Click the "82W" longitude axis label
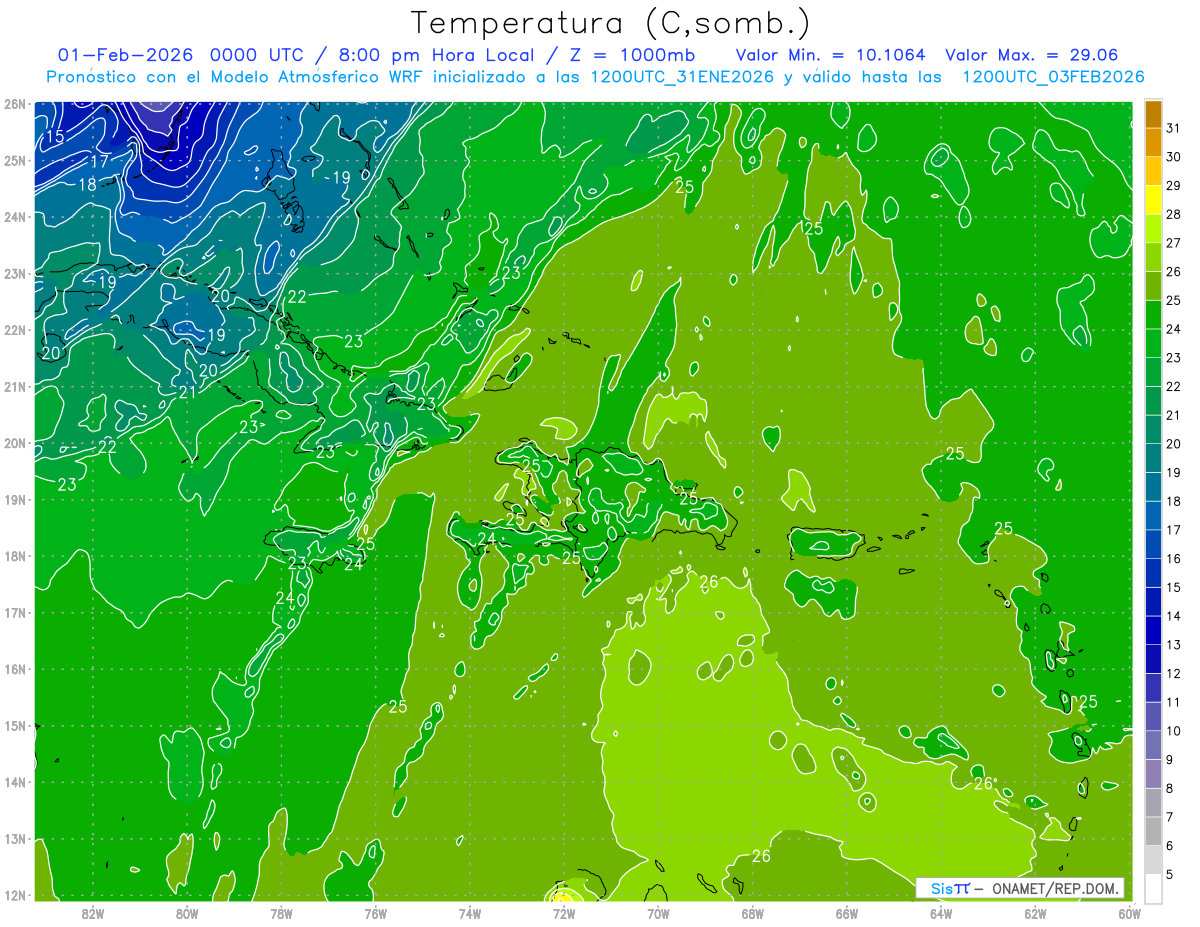 (93, 913)
